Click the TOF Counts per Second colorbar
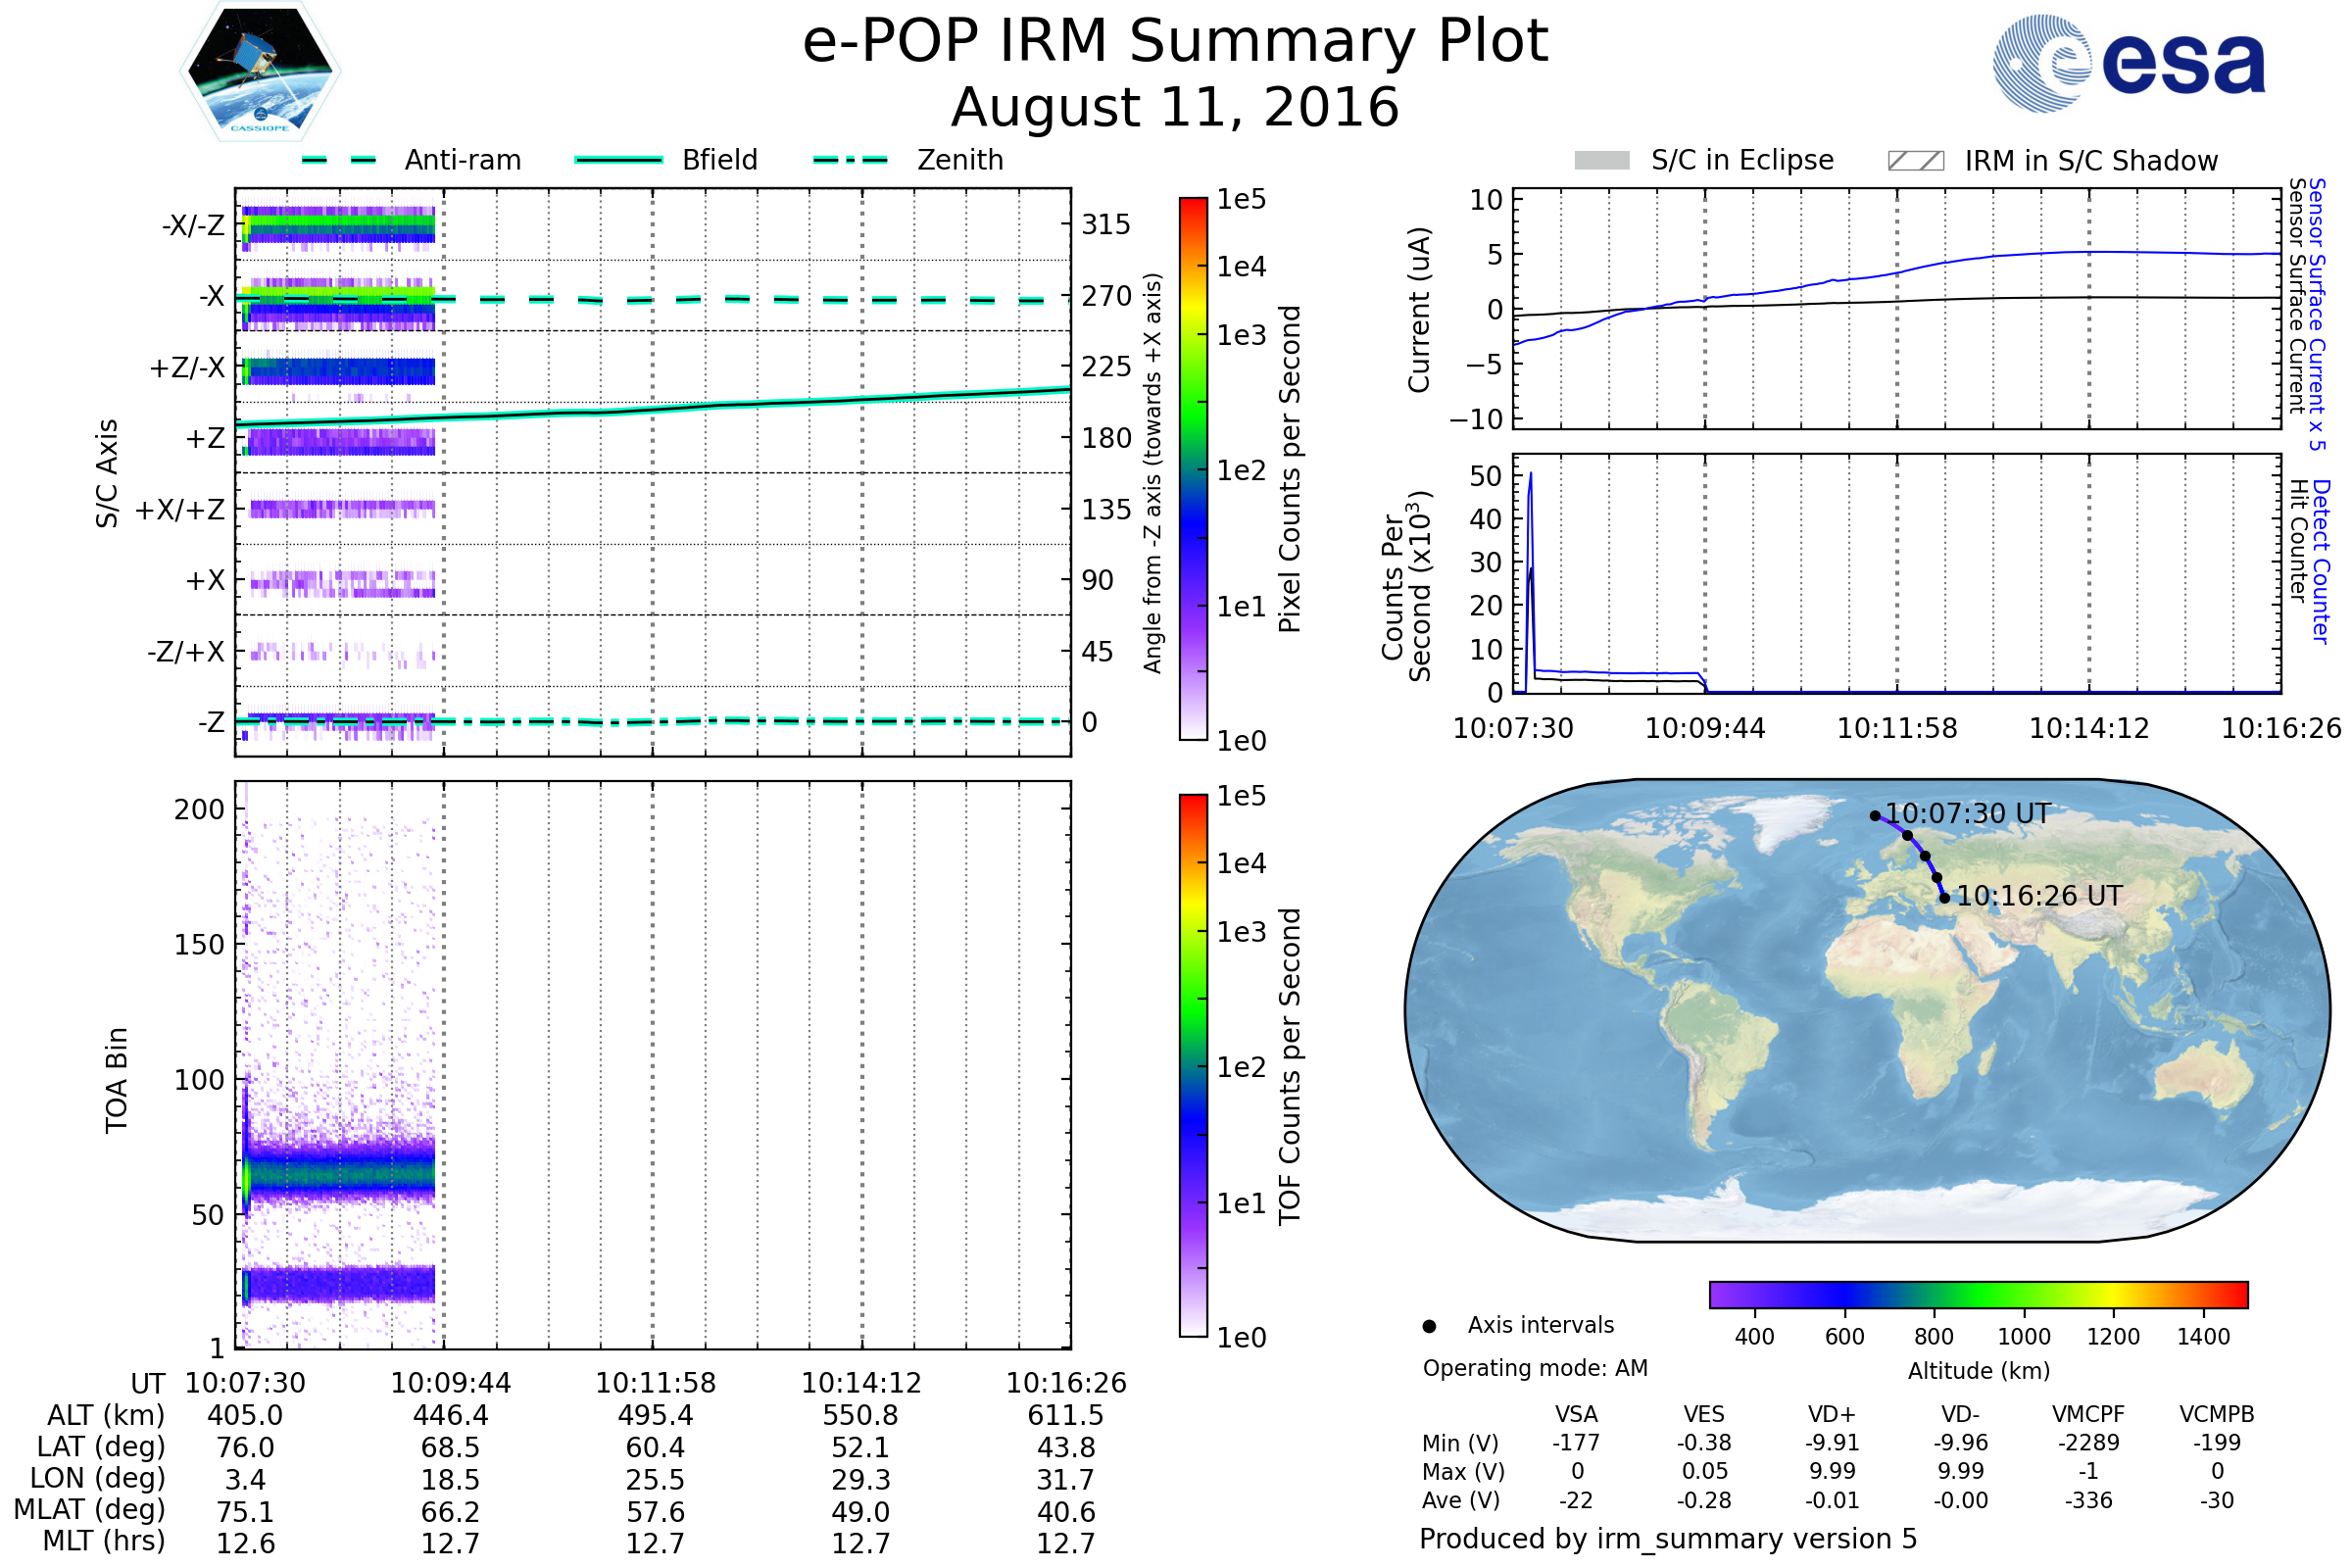 pos(1193,1065)
